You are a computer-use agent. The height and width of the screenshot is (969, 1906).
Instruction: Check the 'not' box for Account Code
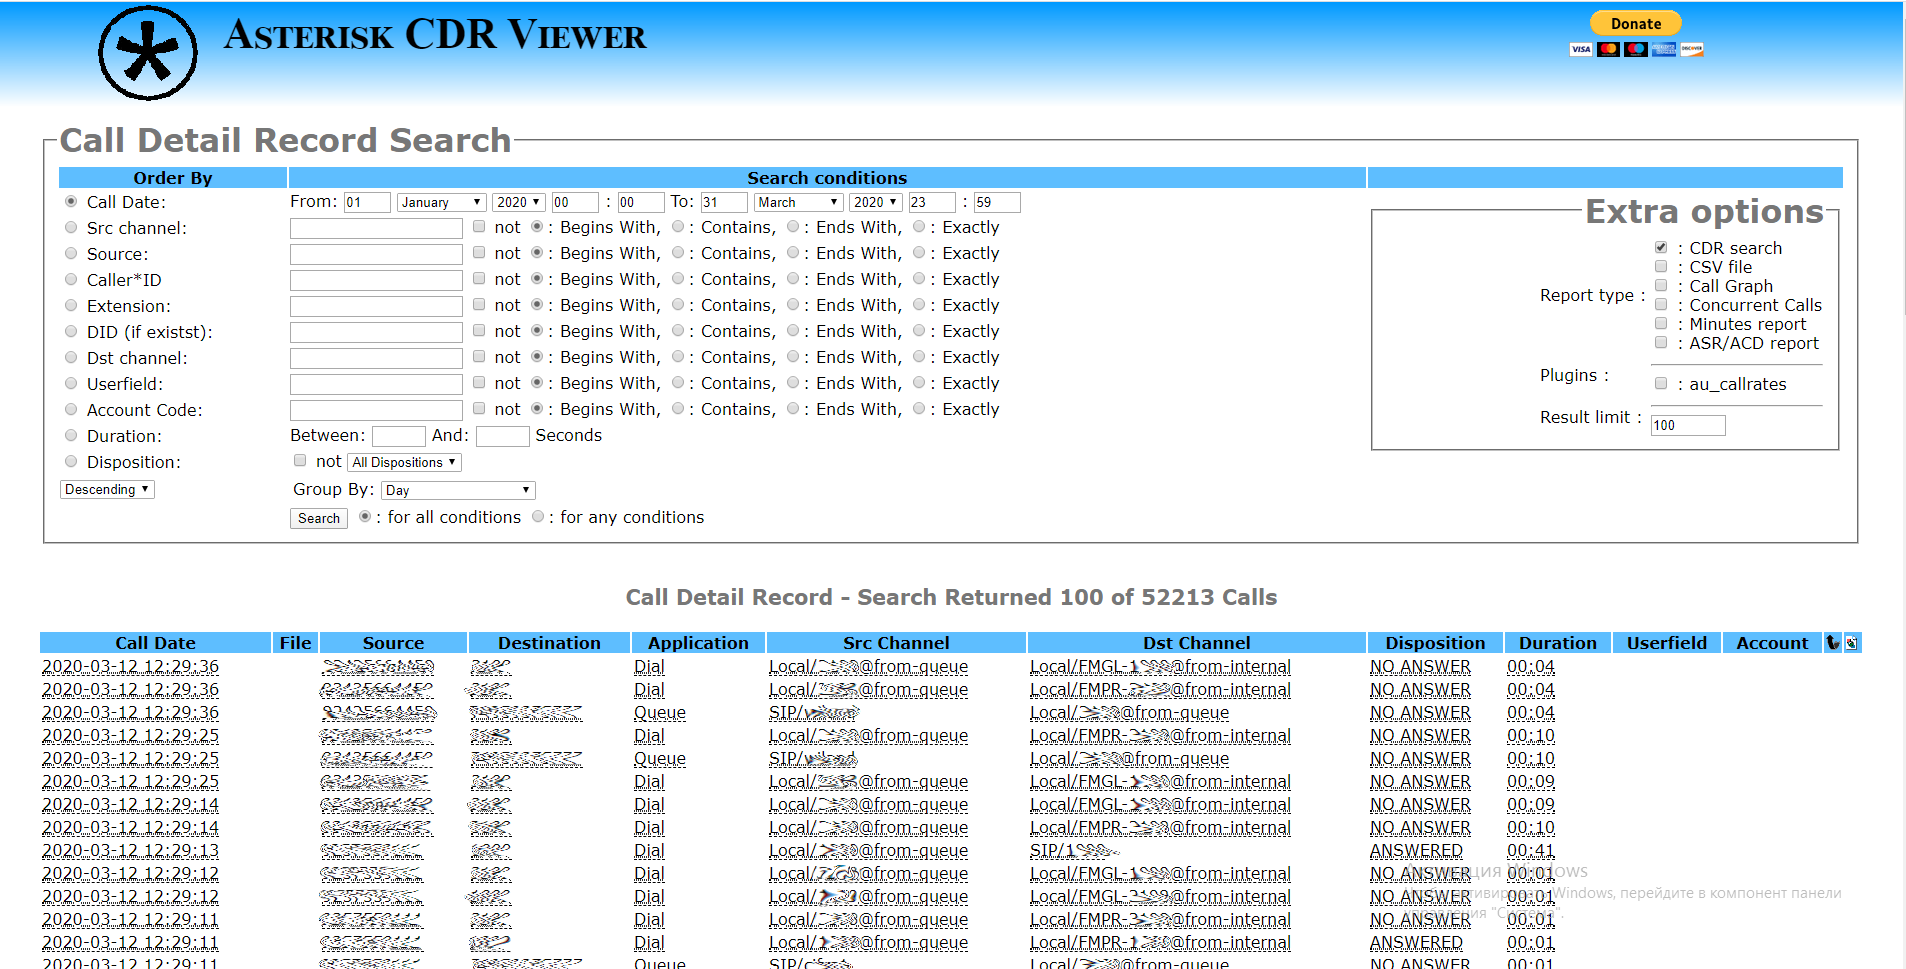(479, 409)
